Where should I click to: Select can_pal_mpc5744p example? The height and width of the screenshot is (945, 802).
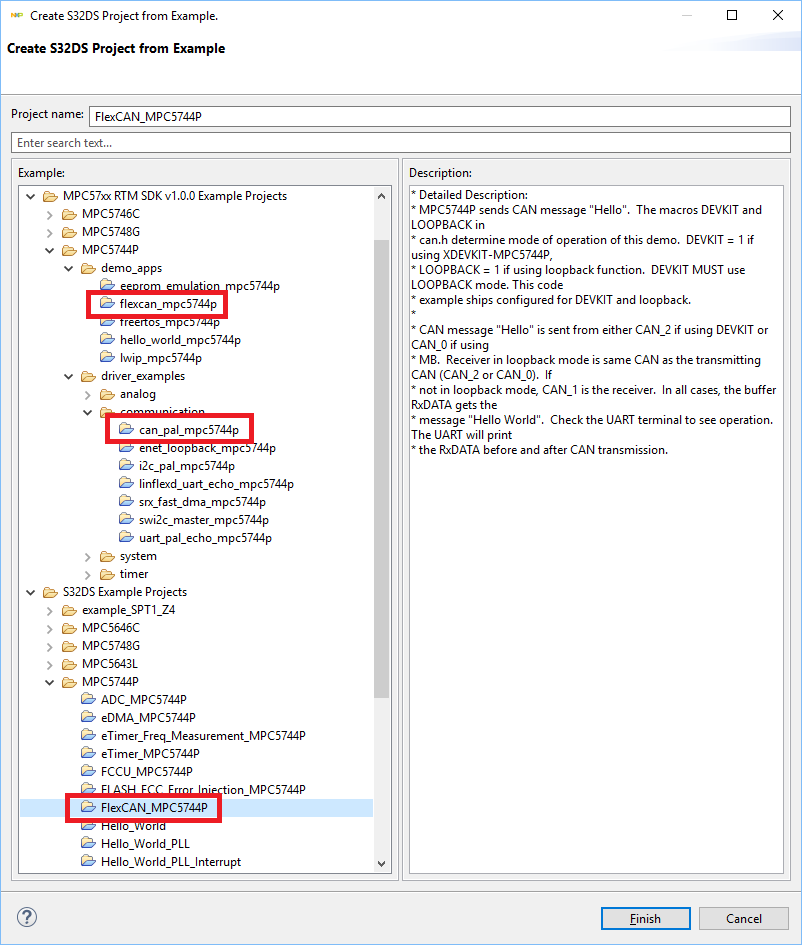[x=189, y=430]
